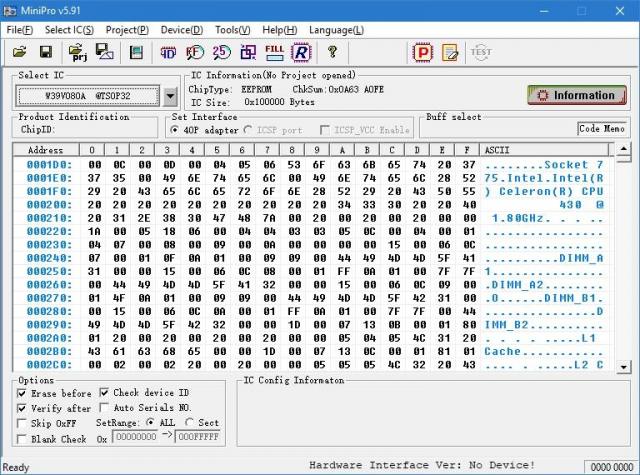
Task: Expand the Select IC dropdown arrow
Action: click(170, 96)
